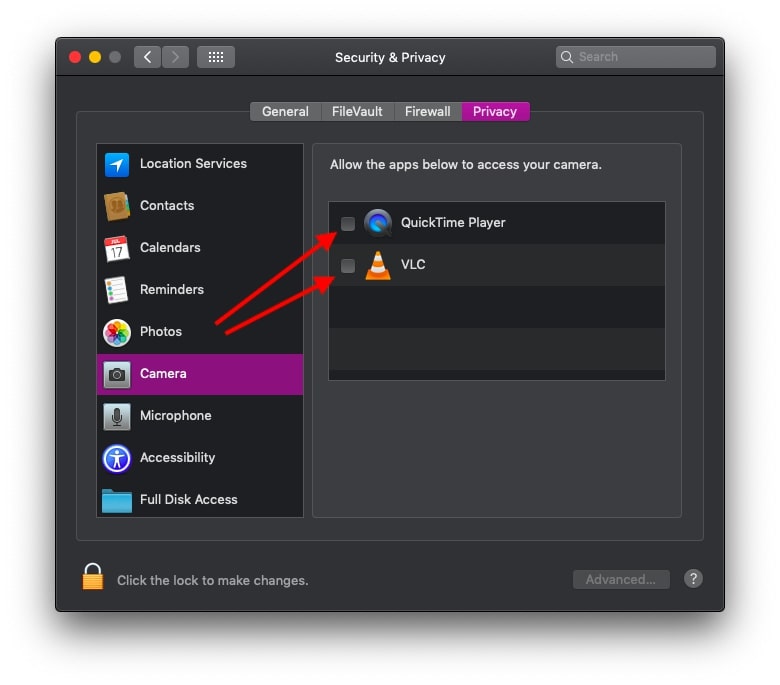
Task: Minimize window with the yellow button
Action: [x=95, y=57]
